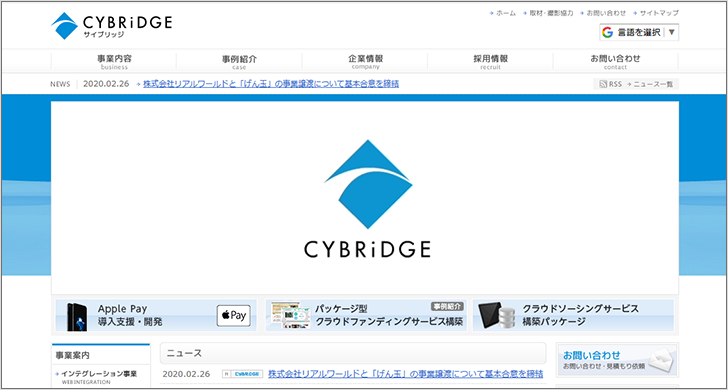728x390 pixels.
Task: Open the top お問い合わせ link
Action: [606, 13]
